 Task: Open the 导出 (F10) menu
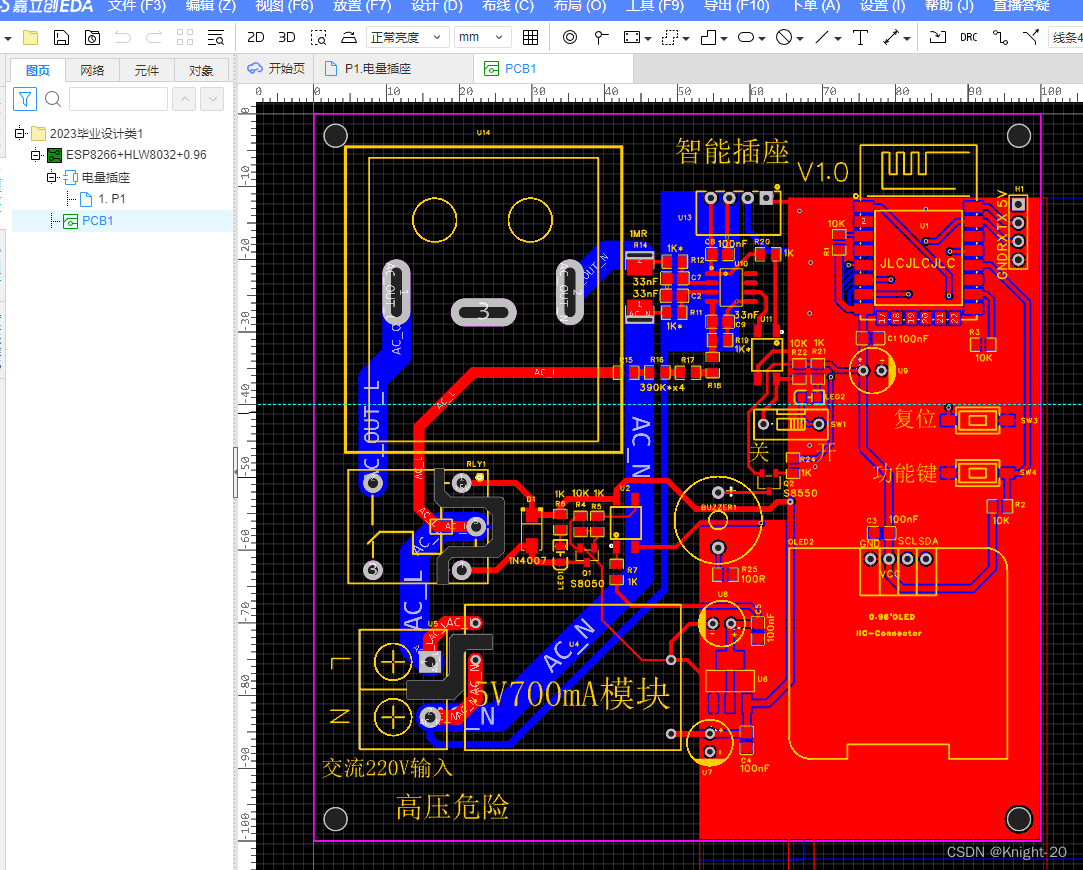[x=736, y=6]
